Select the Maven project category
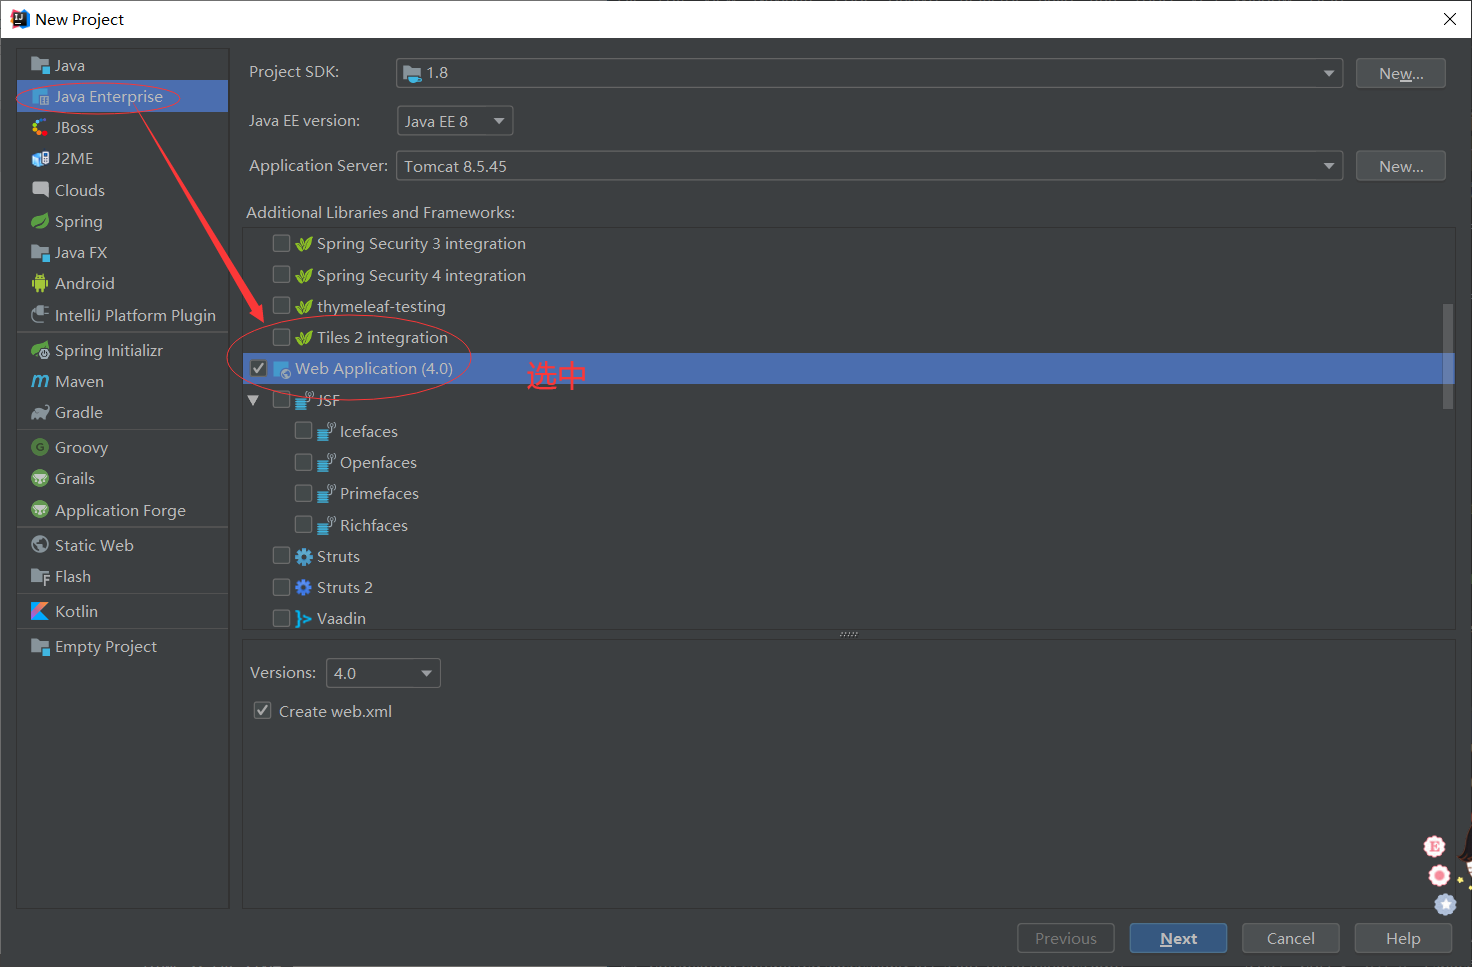Screen dimensions: 1472x967 pos(123,381)
